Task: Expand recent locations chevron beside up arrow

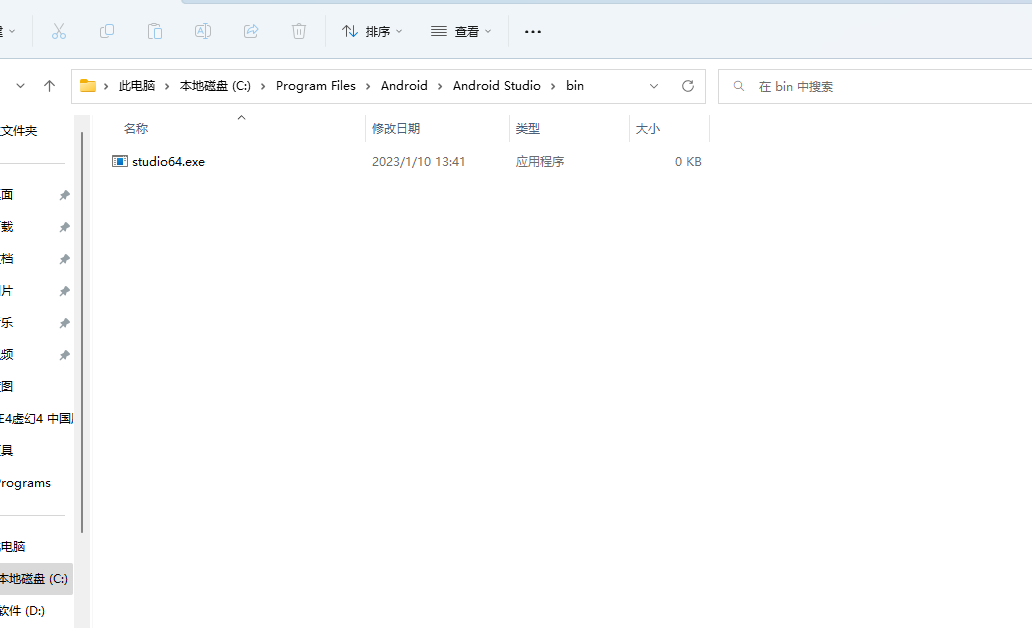Action: click(x=20, y=86)
